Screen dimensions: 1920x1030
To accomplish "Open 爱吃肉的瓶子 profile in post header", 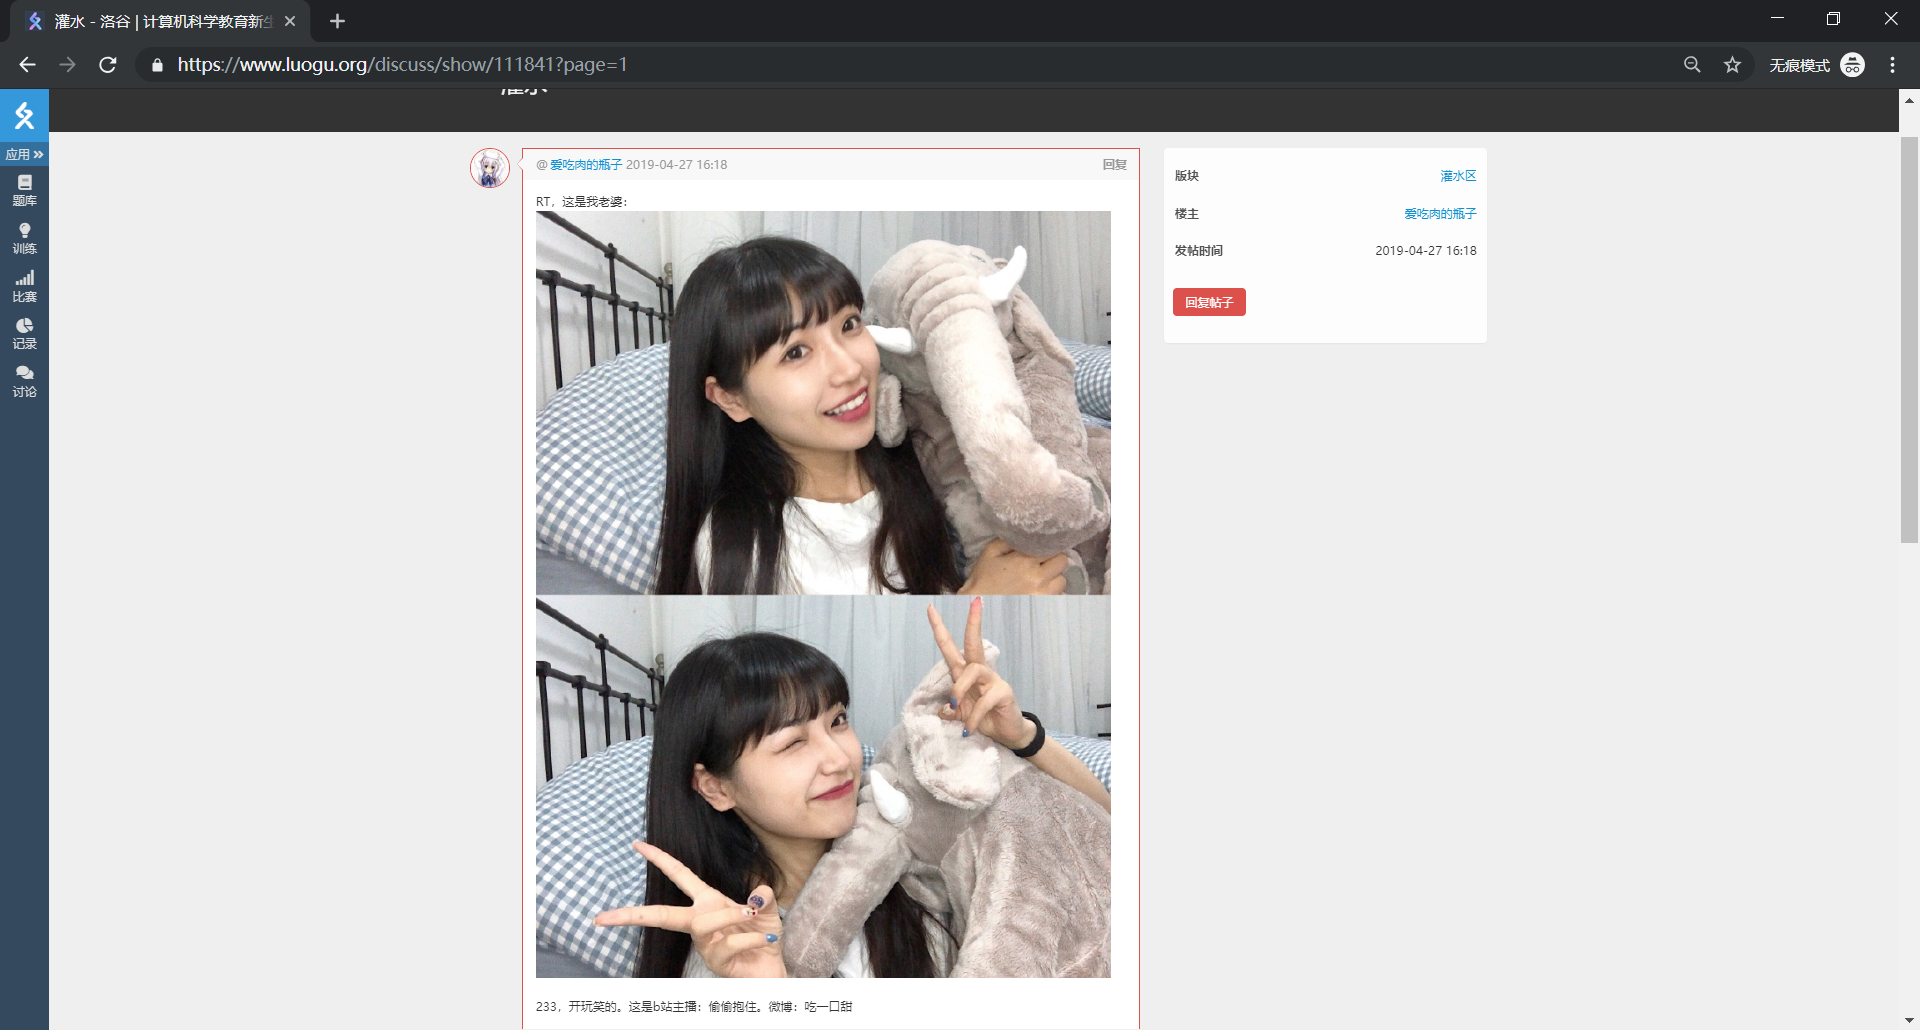I will [x=586, y=165].
